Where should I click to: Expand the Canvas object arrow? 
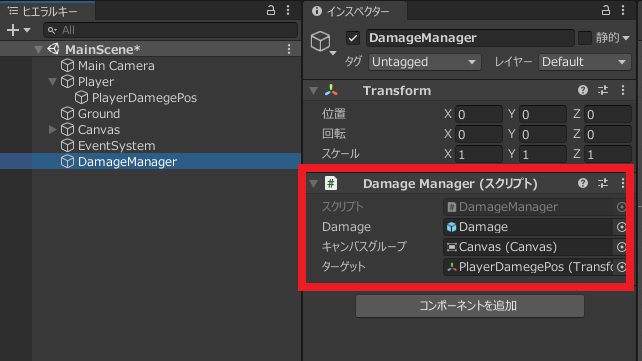(52, 129)
